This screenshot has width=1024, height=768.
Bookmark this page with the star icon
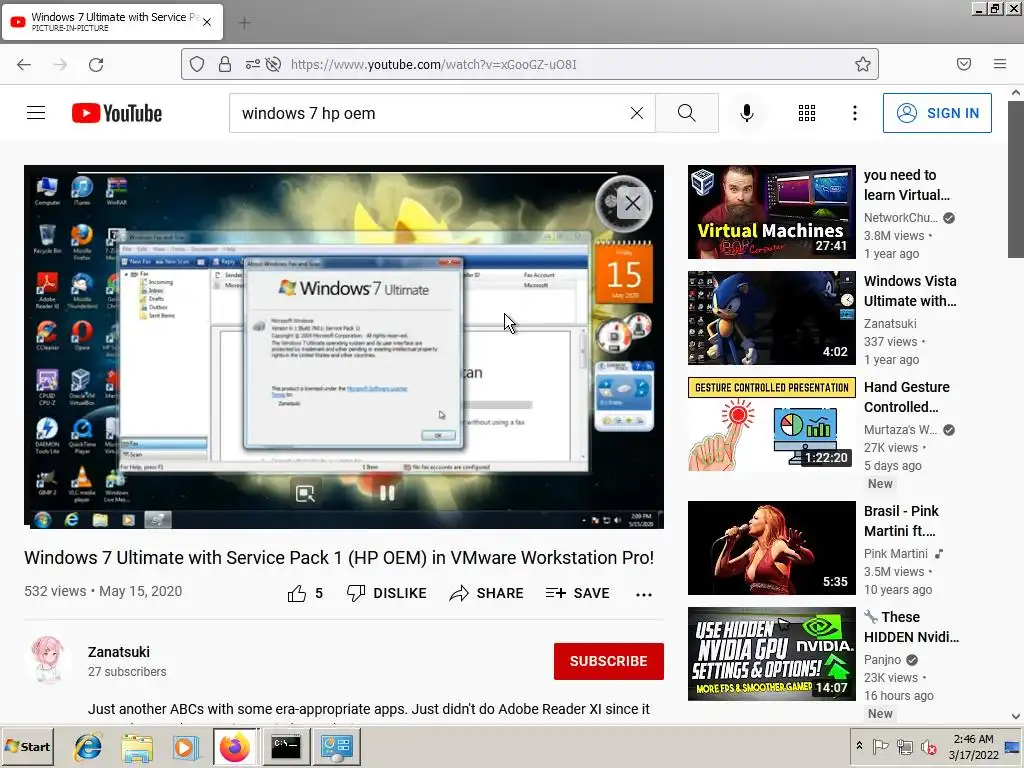tap(863, 64)
